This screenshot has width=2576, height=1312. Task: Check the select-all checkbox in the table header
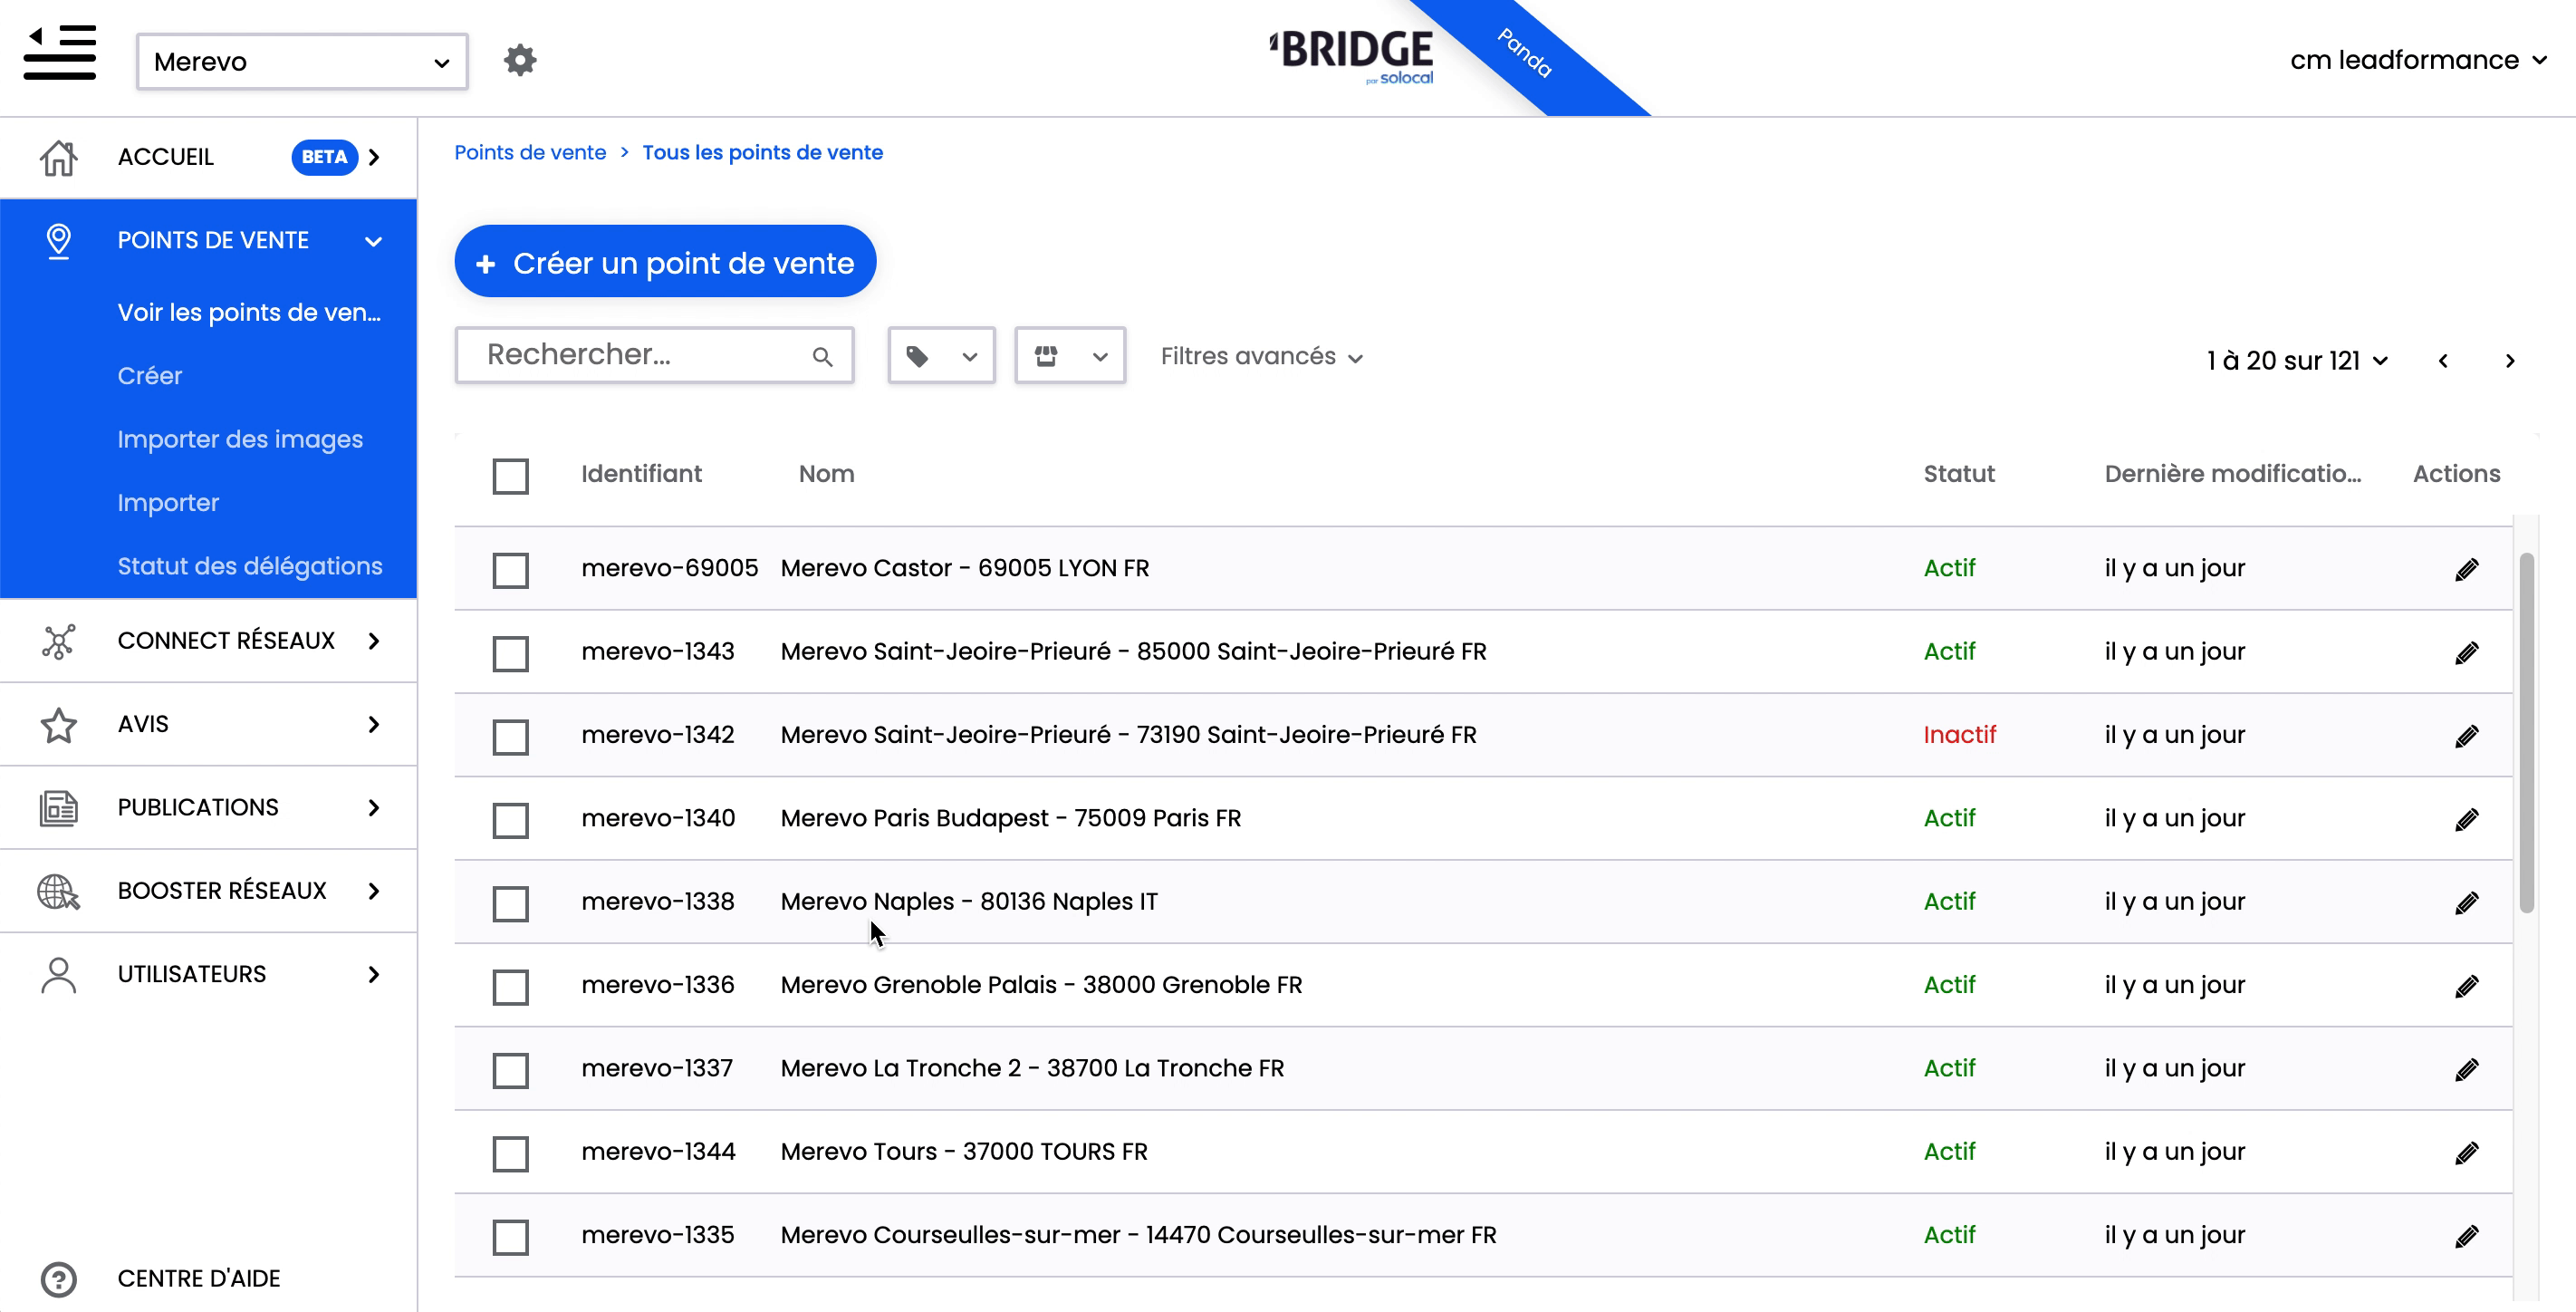click(x=510, y=476)
